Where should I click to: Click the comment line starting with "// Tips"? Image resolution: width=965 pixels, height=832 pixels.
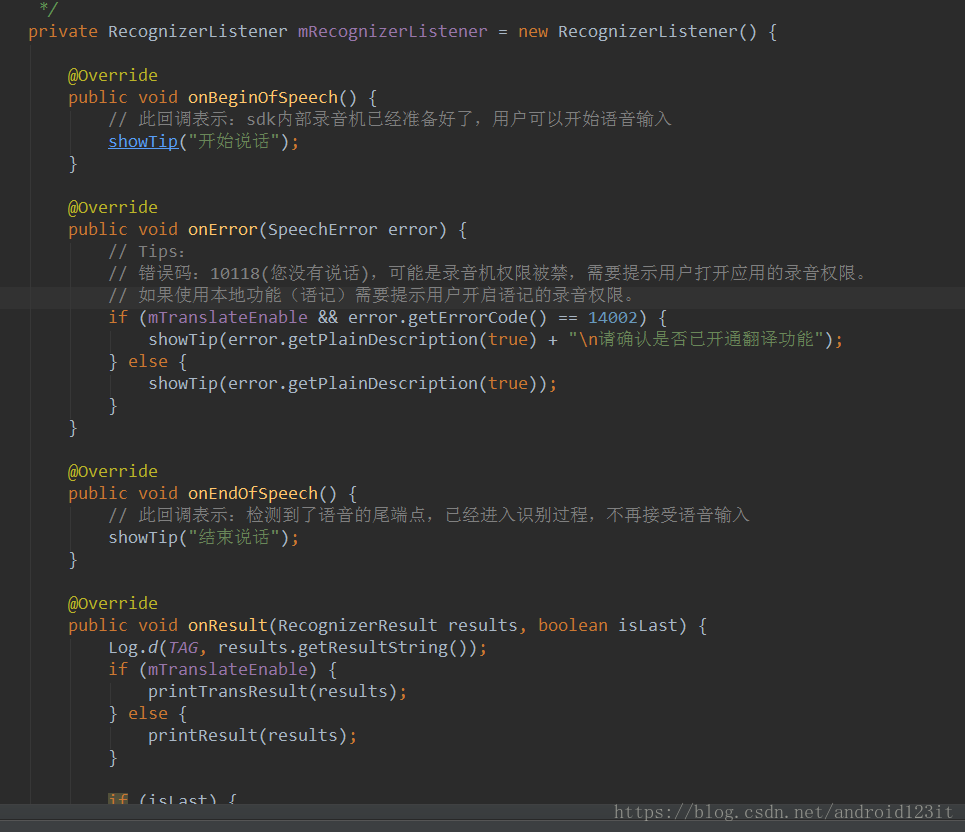(146, 252)
